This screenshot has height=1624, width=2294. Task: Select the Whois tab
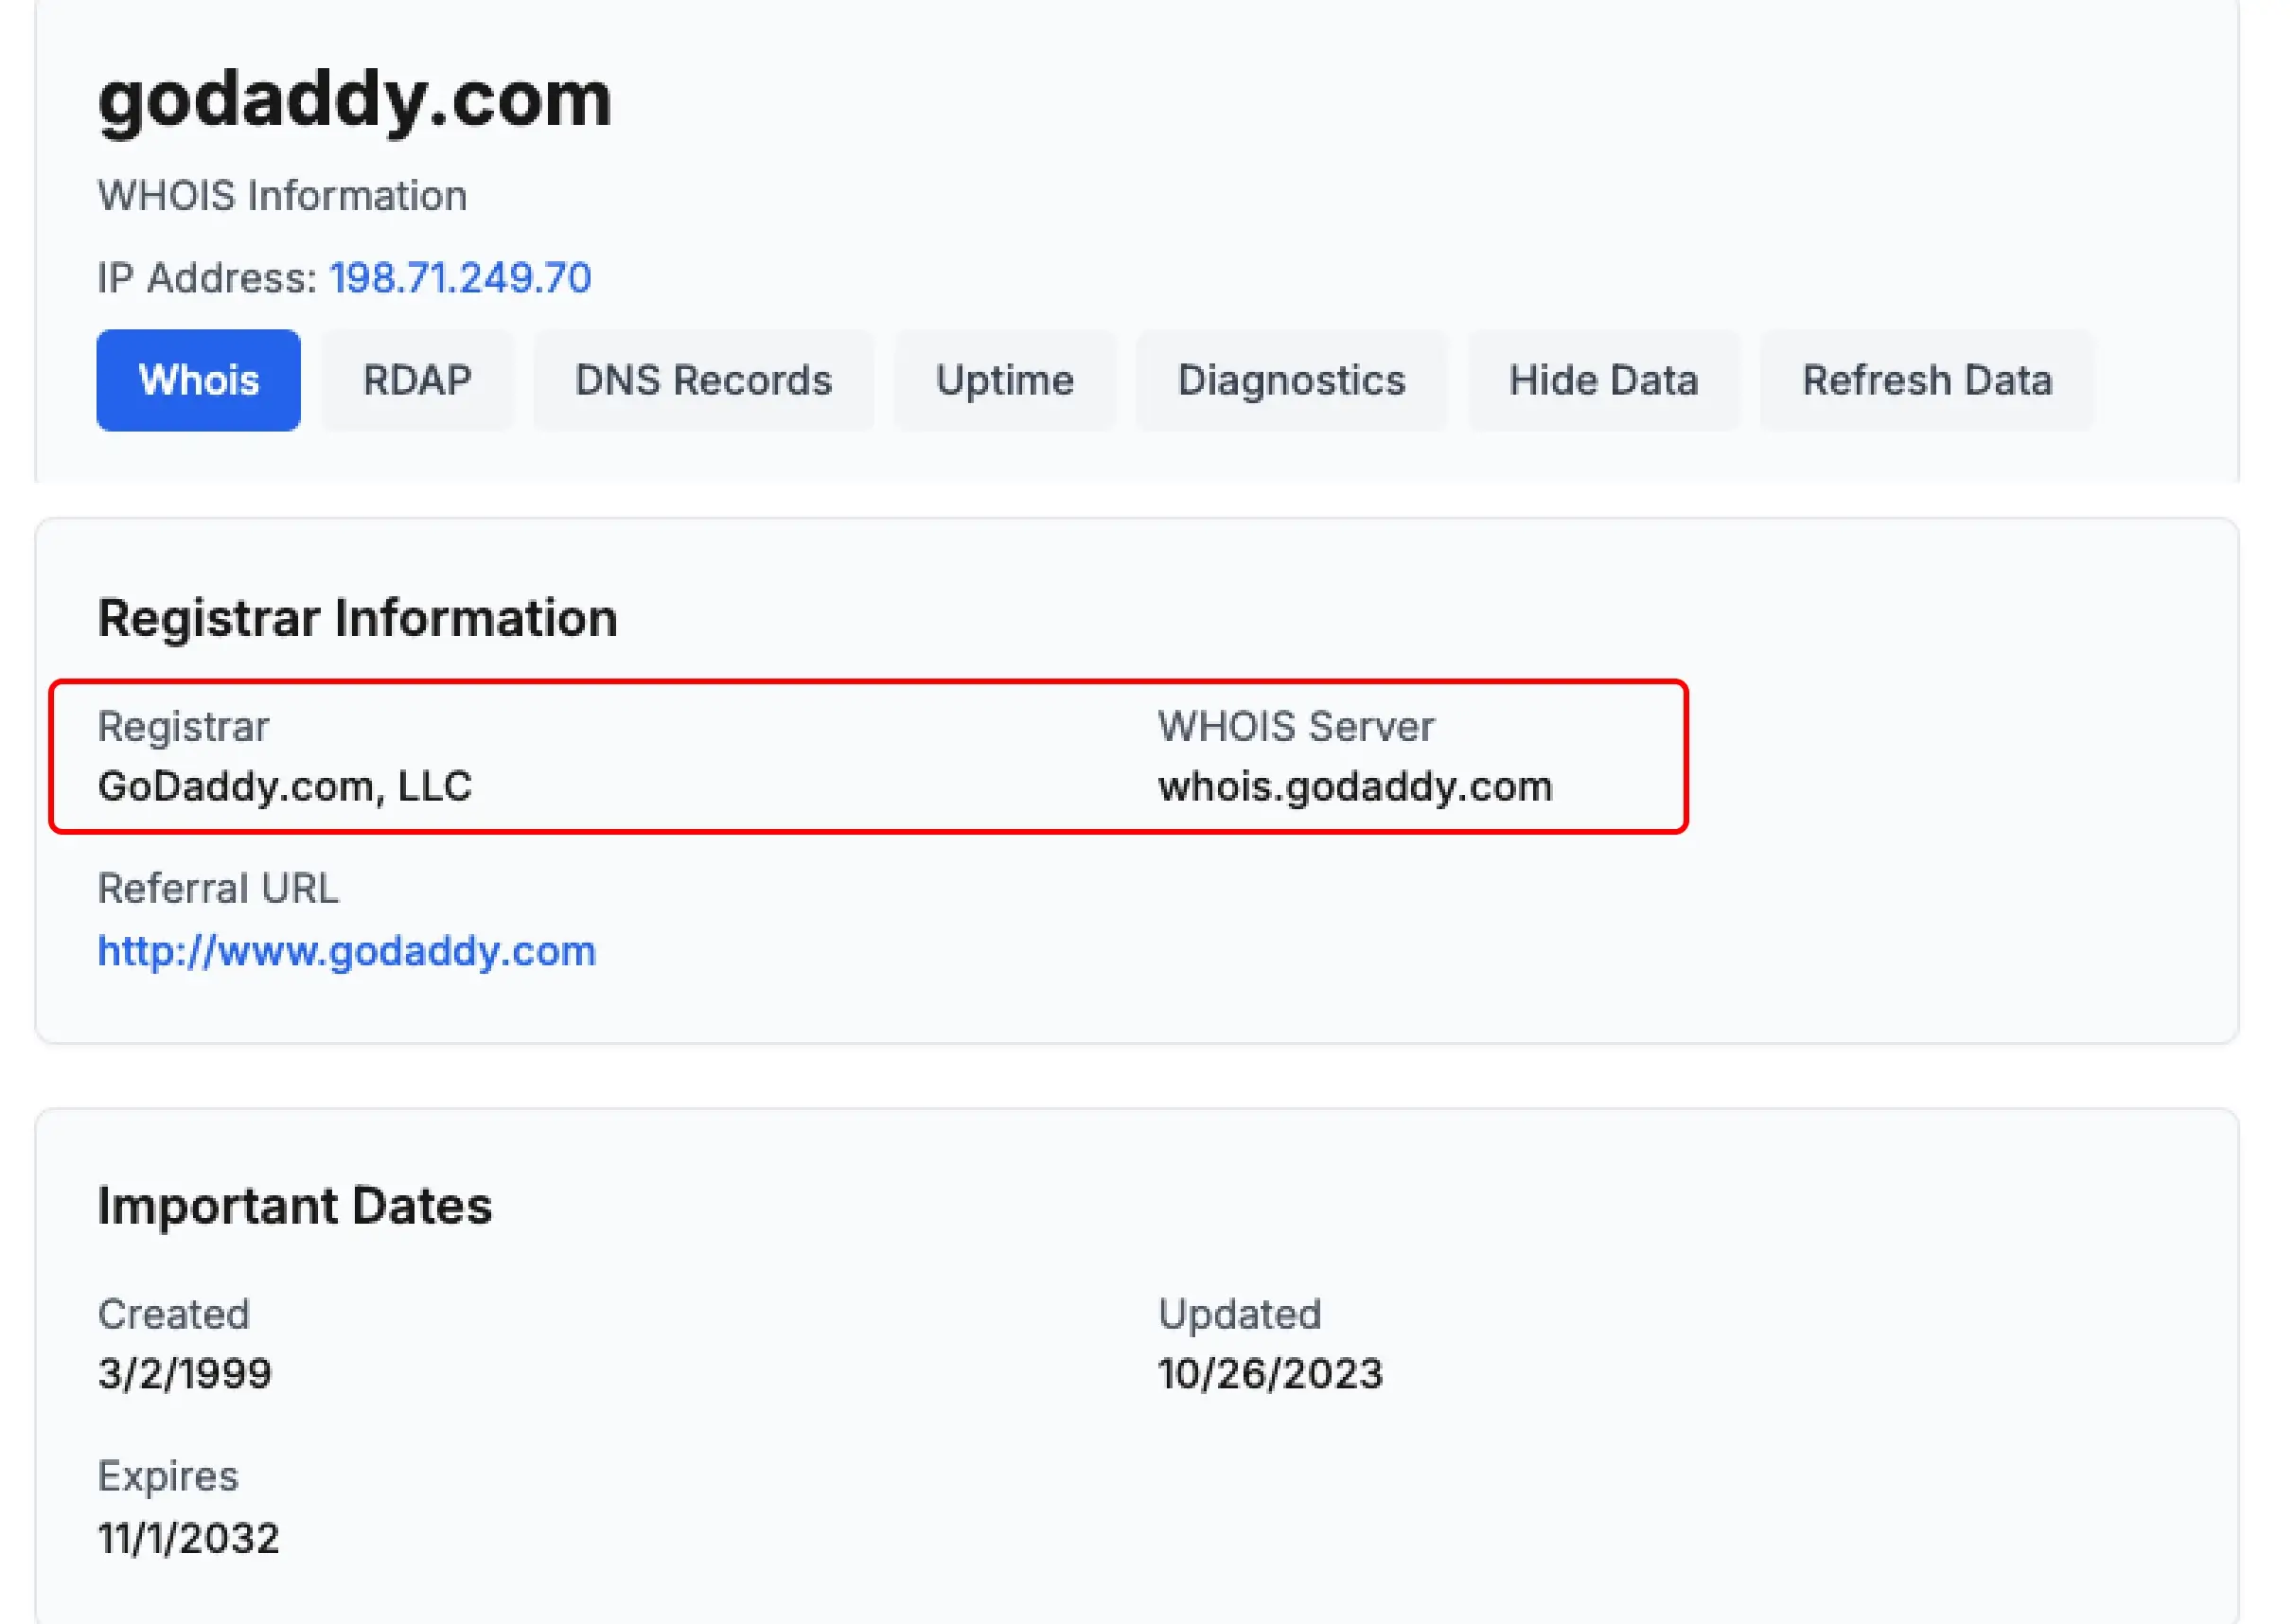pos(198,380)
